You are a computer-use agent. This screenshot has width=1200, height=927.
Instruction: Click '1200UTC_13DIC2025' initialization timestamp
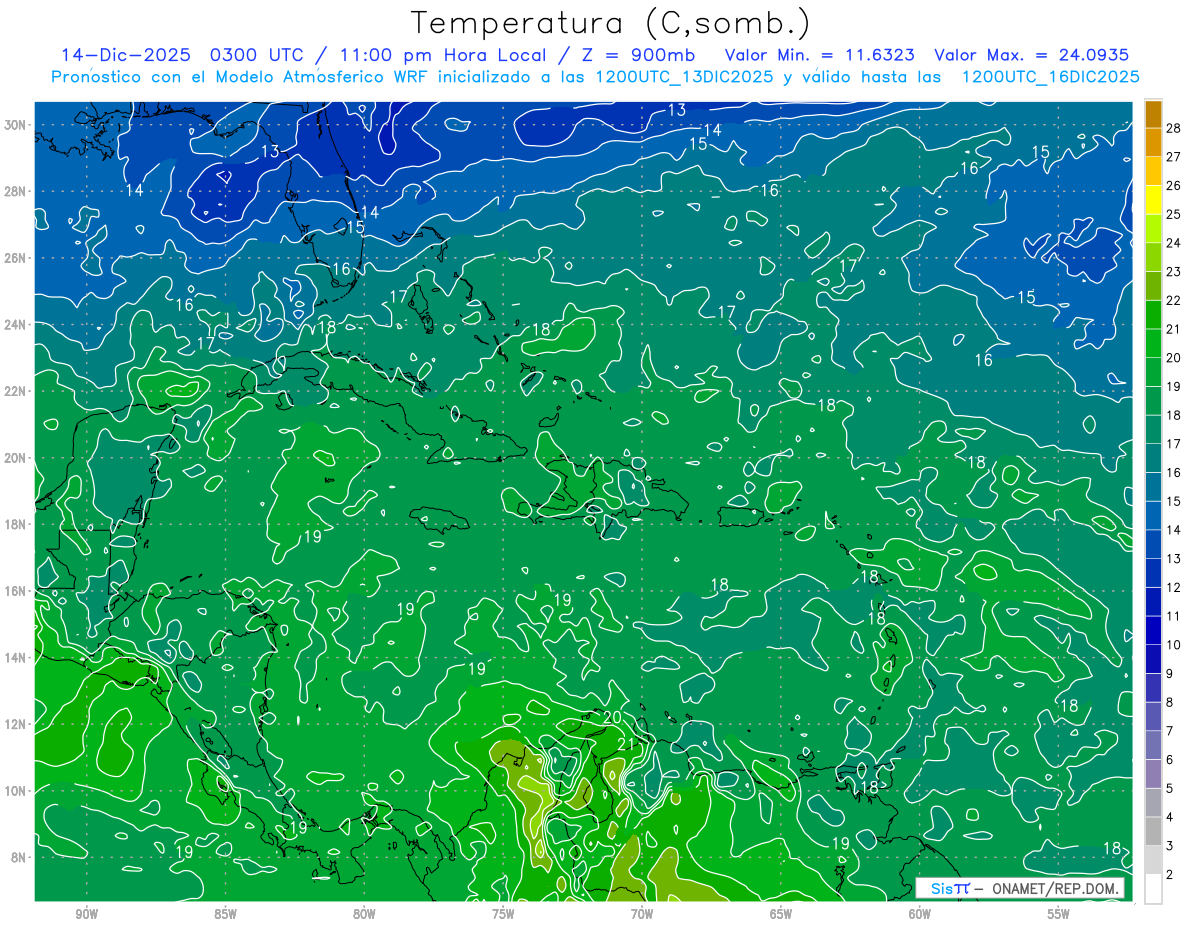[684, 77]
